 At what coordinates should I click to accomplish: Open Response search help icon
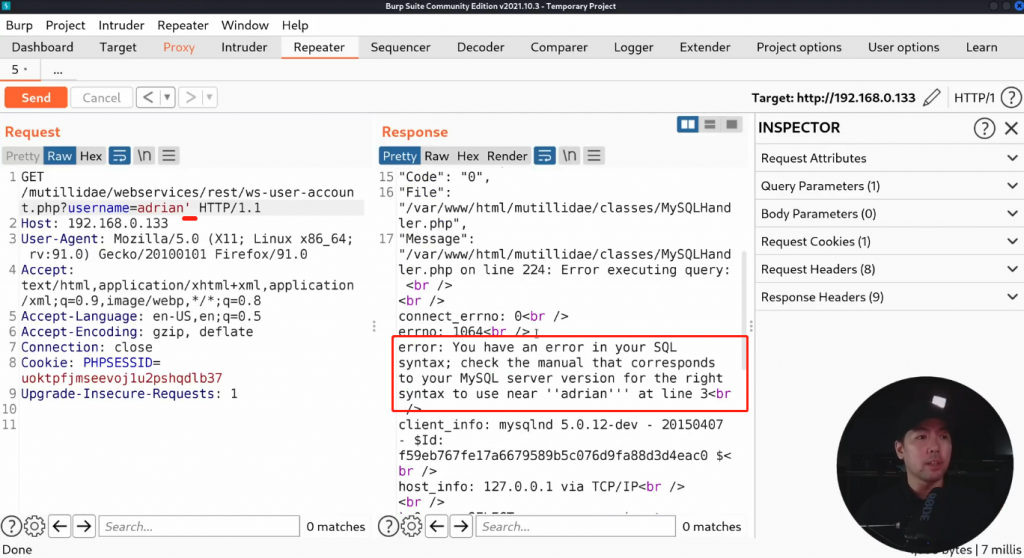point(388,526)
